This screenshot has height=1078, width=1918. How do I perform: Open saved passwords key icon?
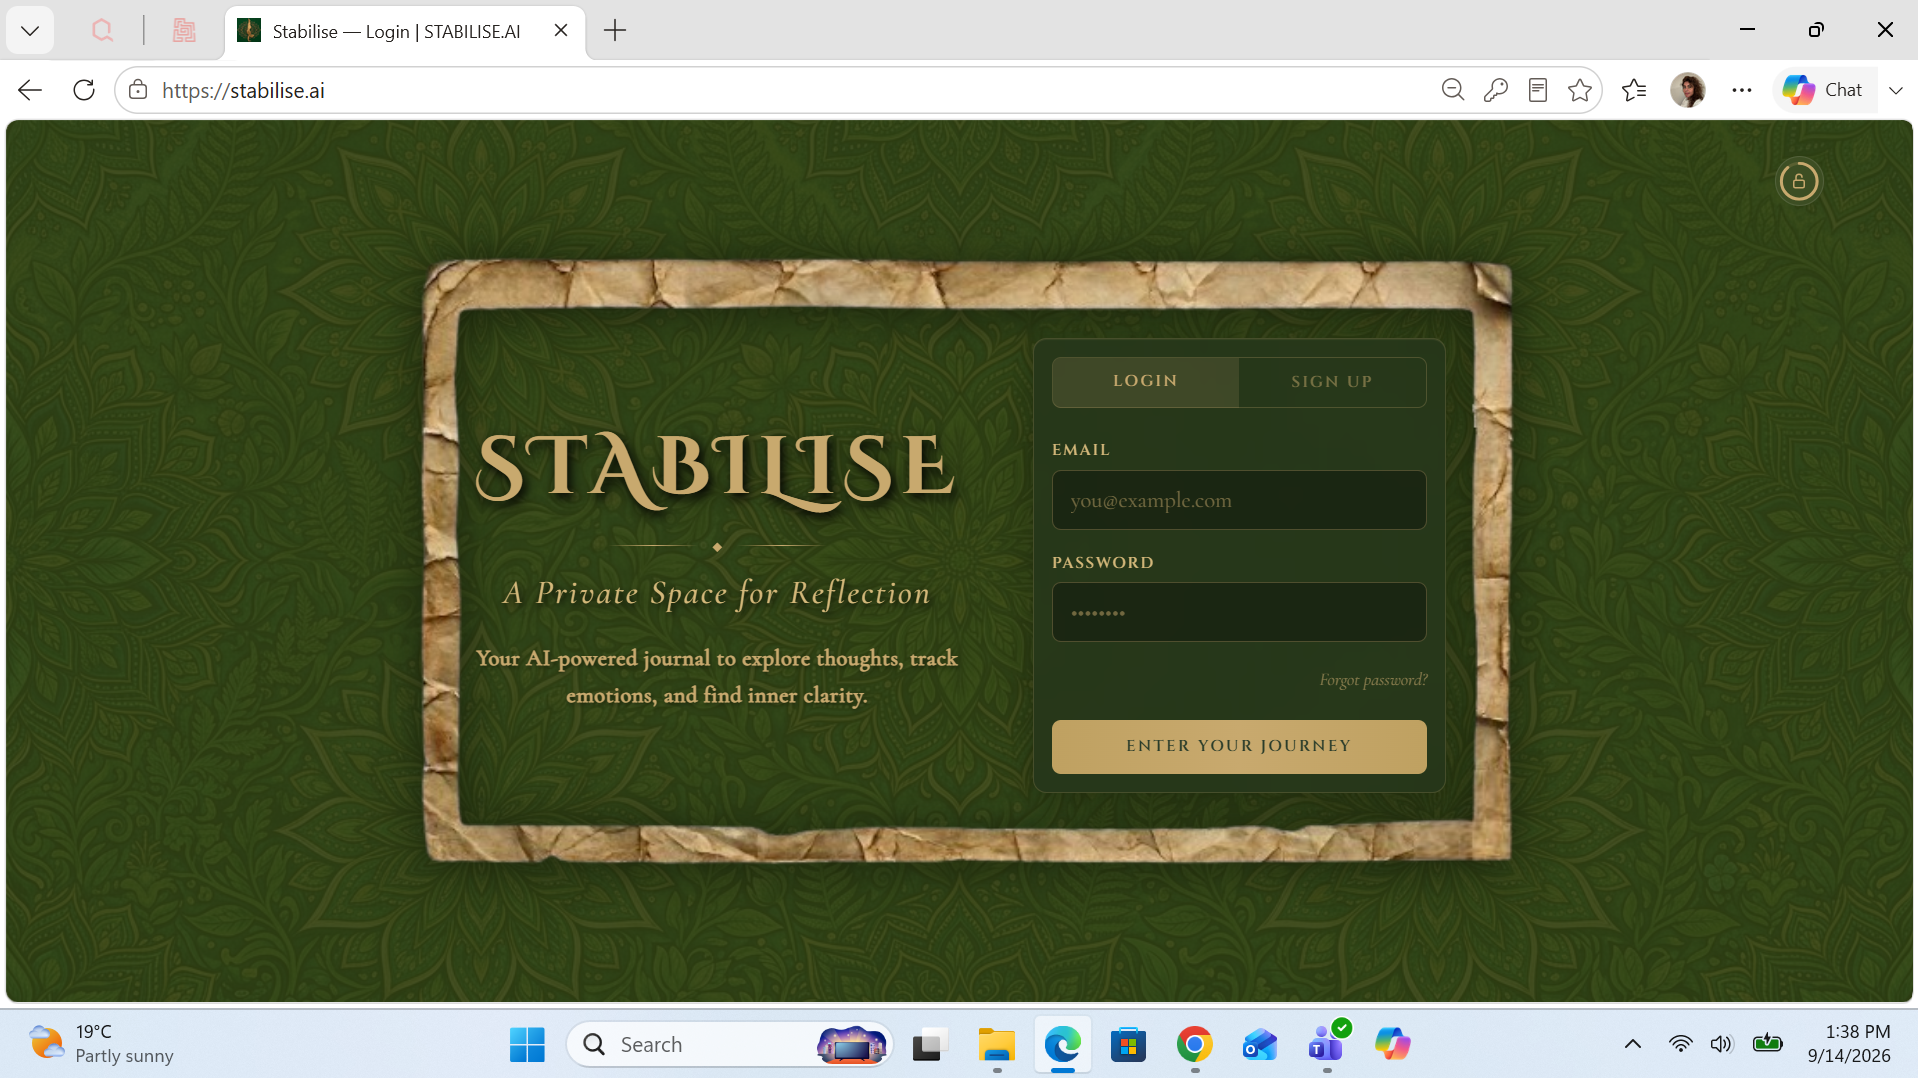[x=1496, y=90]
